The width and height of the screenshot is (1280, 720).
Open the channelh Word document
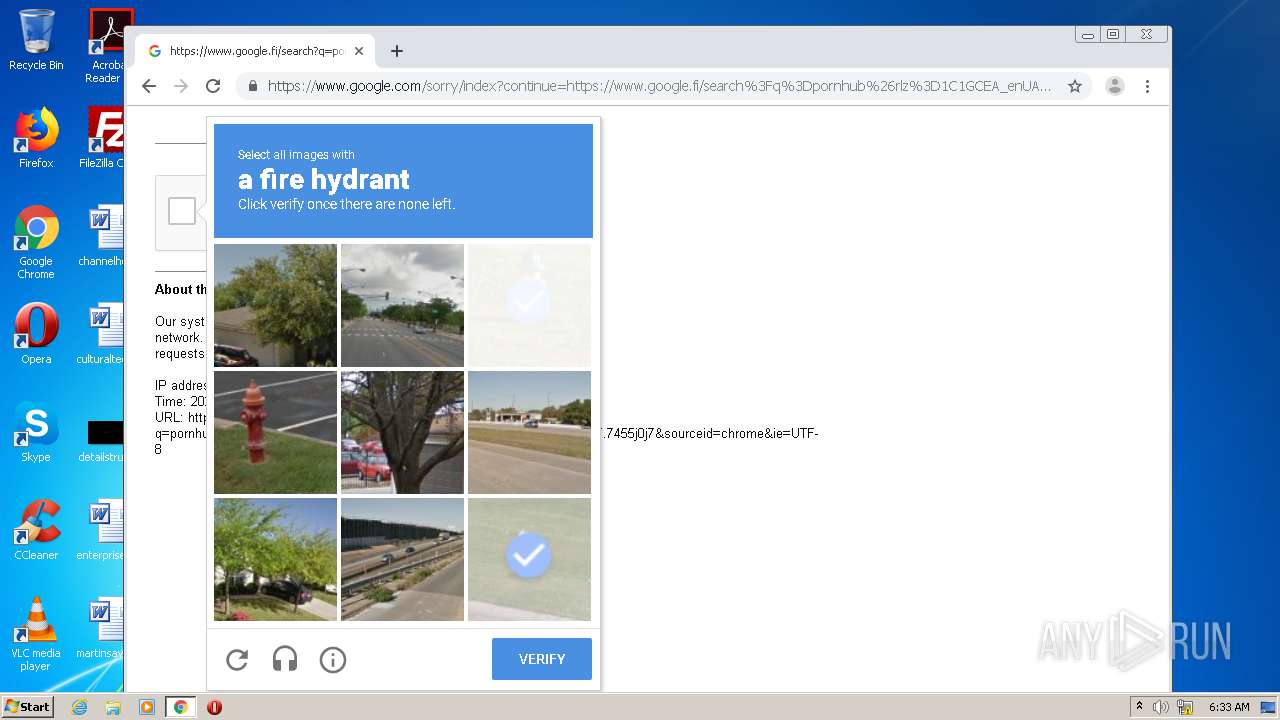[102, 236]
